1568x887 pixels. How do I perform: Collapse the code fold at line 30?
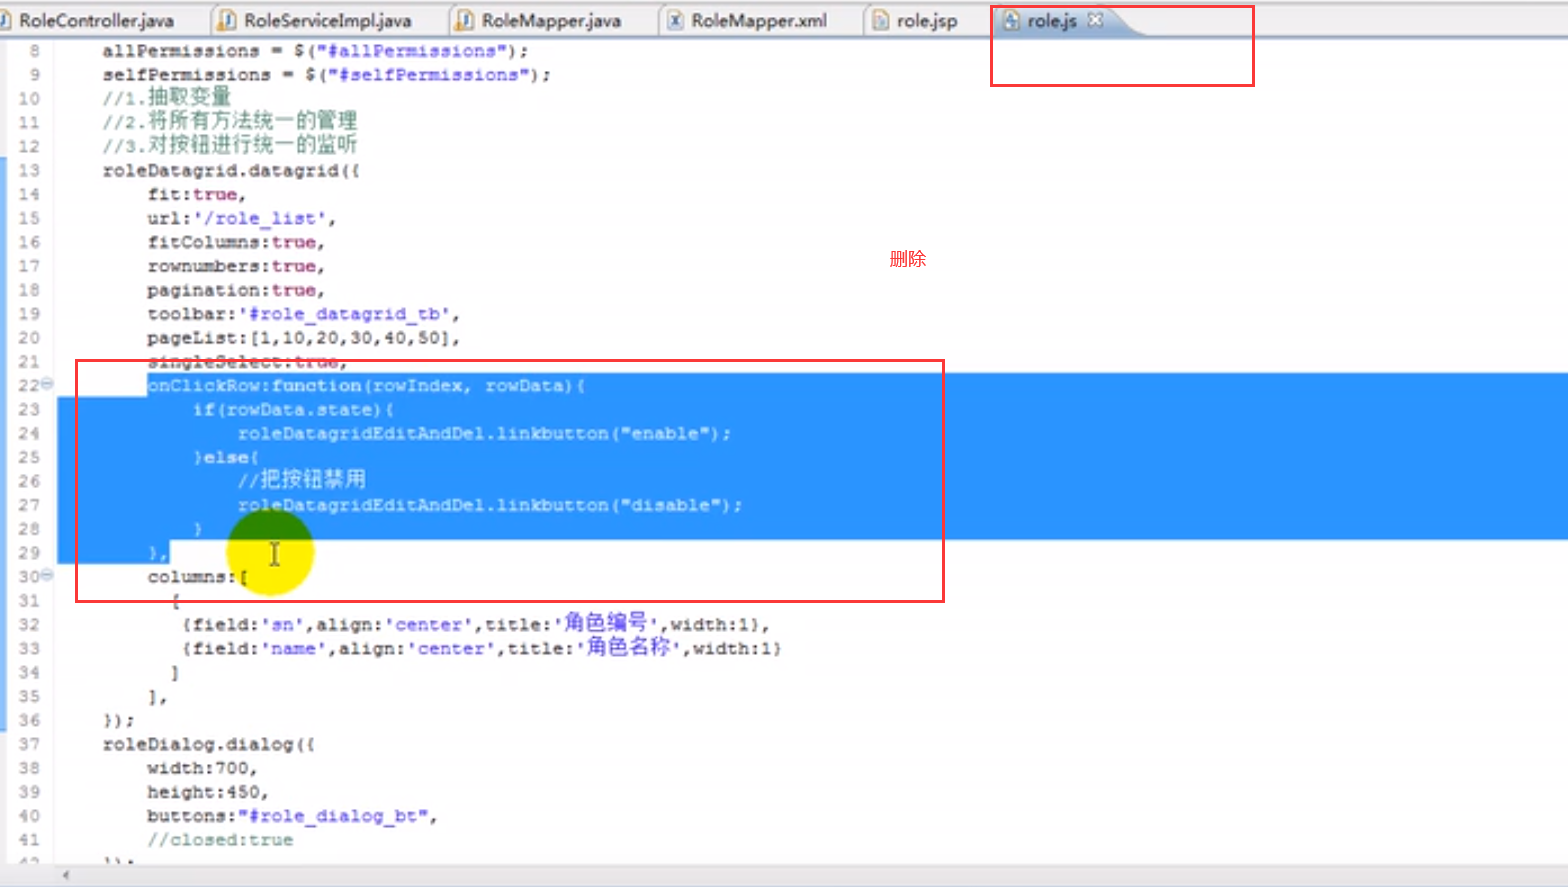click(x=47, y=575)
